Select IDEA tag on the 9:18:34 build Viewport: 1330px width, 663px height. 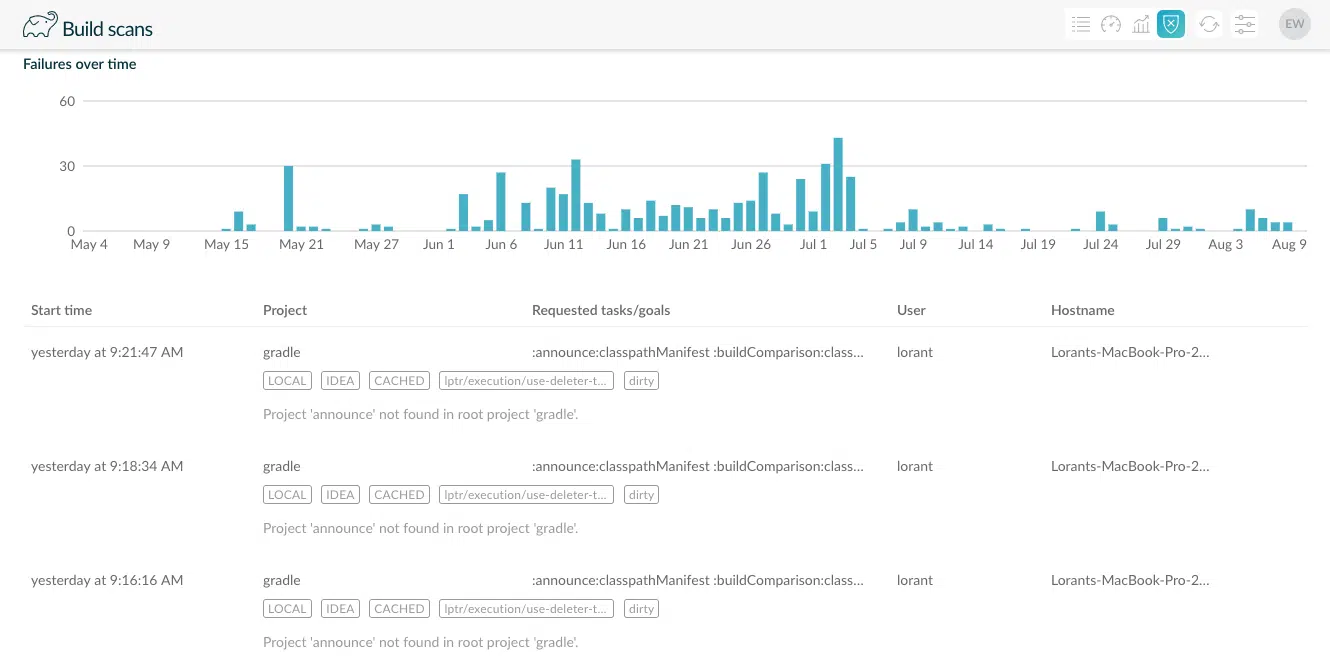pyautogui.click(x=341, y=495)
